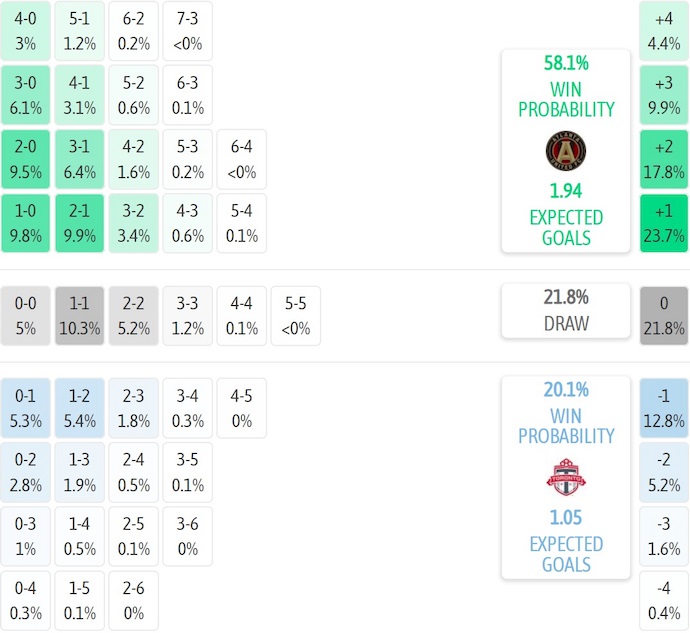This screenshot has height=633, width=690.
Task: Select the 2-1 score at 9.9%
Action: 79,224
